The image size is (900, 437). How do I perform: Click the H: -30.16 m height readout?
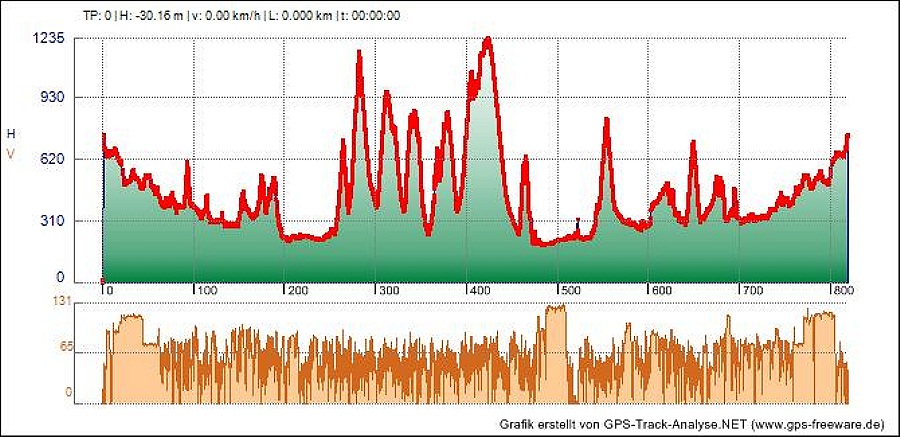click(151, 15)
